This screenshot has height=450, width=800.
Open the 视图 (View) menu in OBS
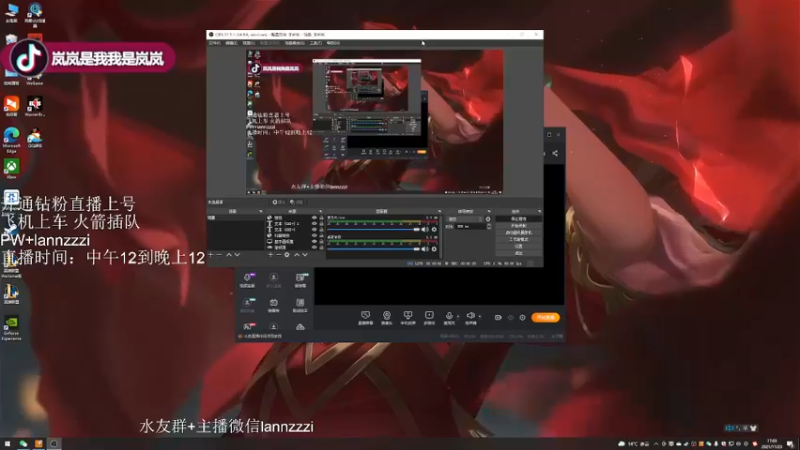(x=248, y=43)
